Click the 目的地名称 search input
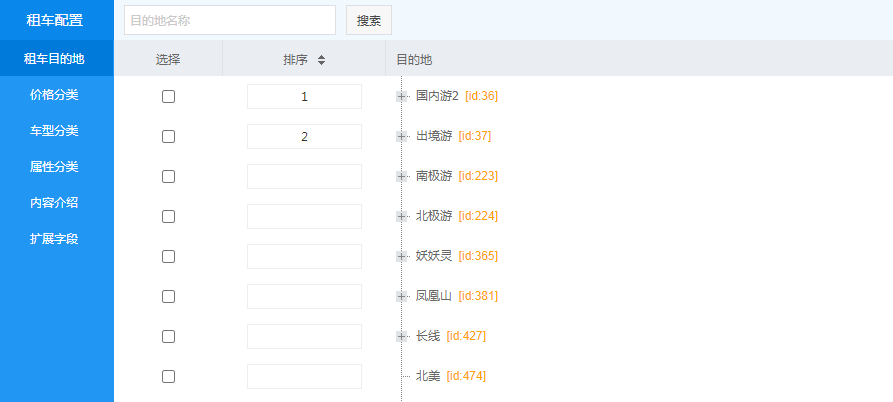Screen dimensions: 893x402 click(x=230, y=20)
